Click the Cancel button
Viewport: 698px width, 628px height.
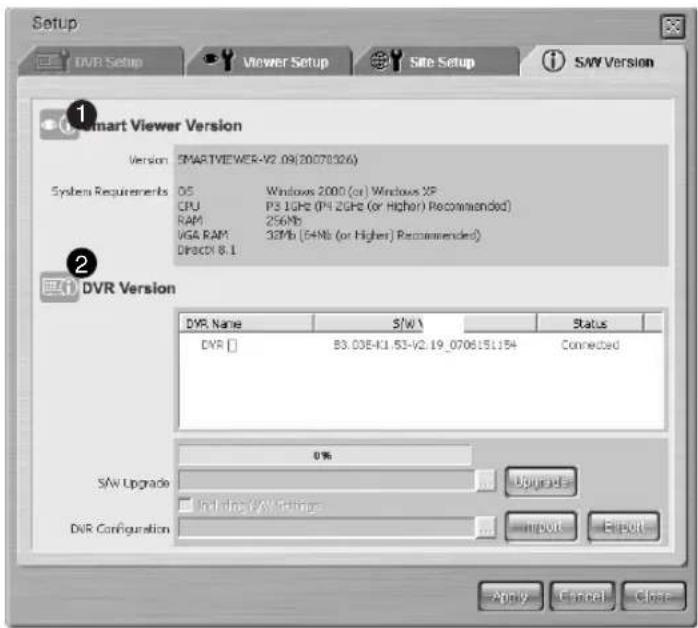[x=582, y=596]
